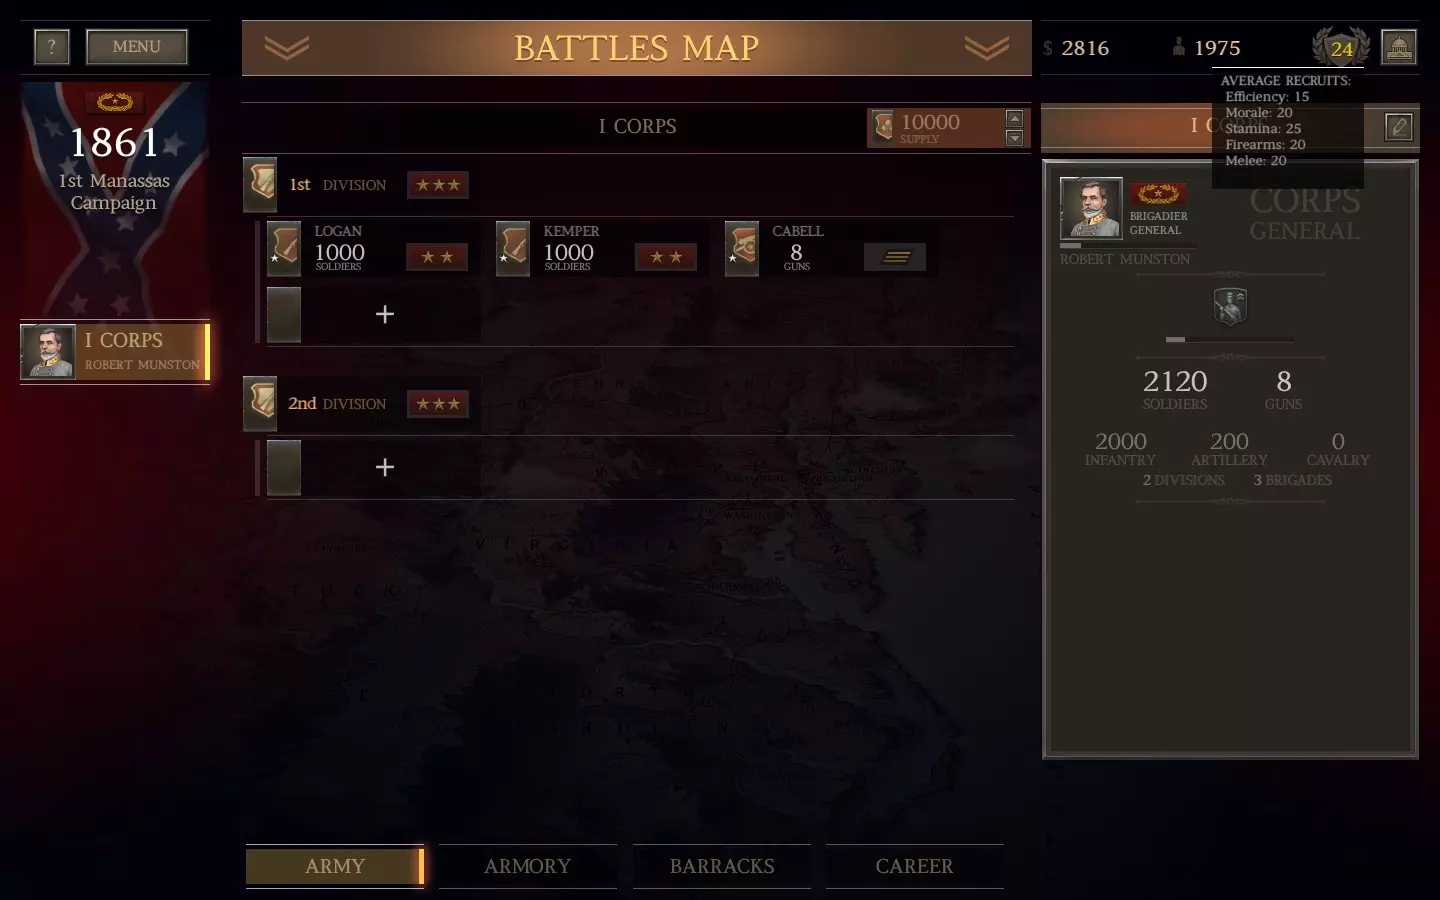This screenshot has width=1440, height=900.
Task: Click the 2nd Division flag icon
Action: coord(261,403)
